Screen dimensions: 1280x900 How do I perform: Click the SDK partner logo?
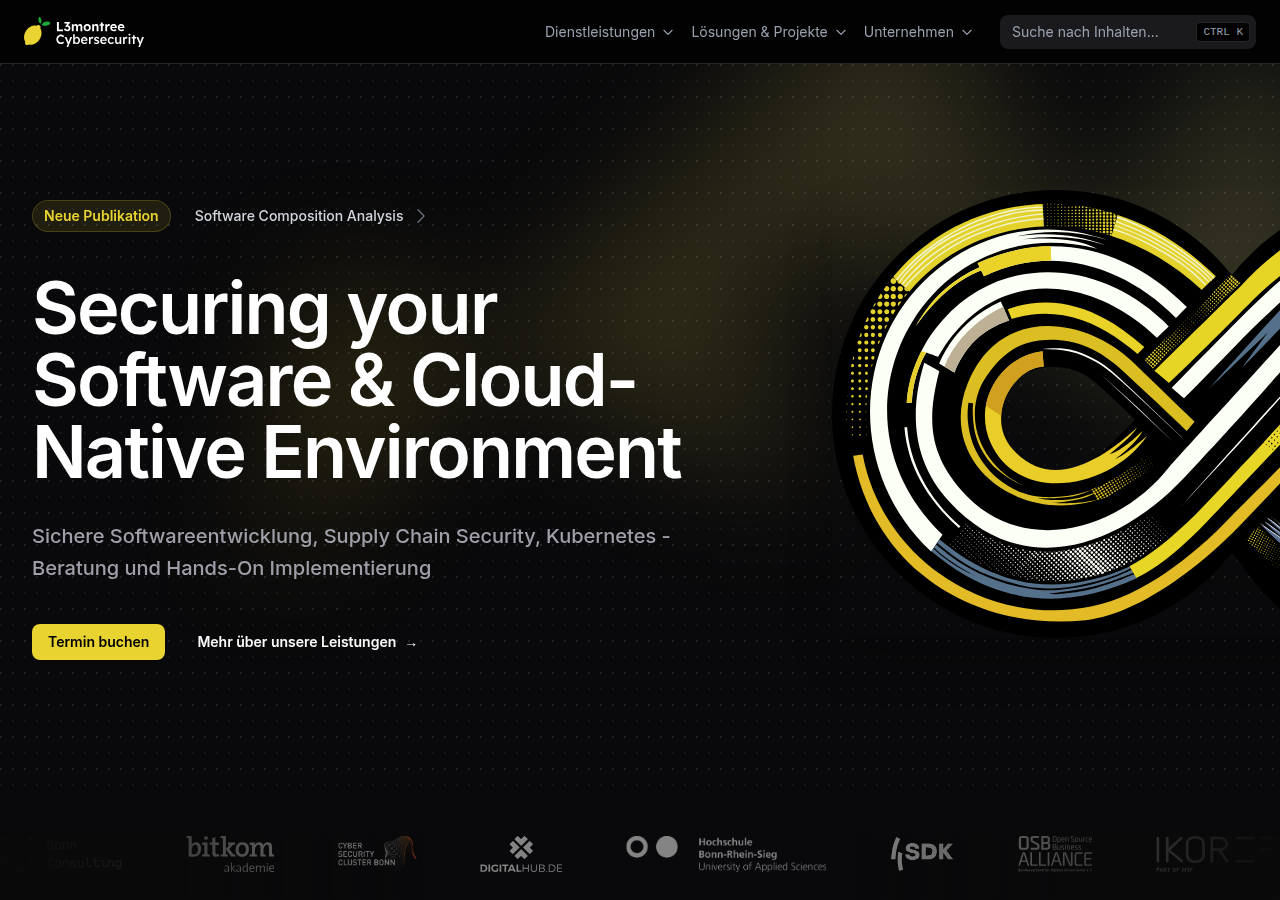[x=922, y=853]
